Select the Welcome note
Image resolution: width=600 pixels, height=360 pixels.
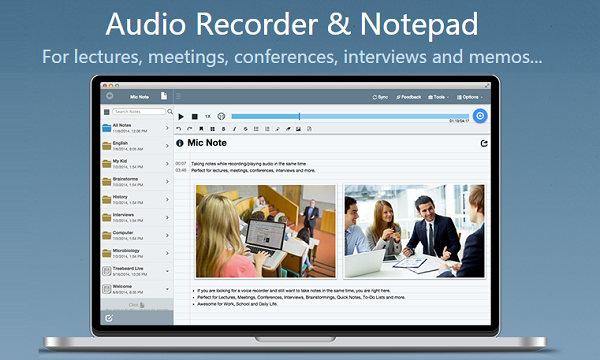137,289
